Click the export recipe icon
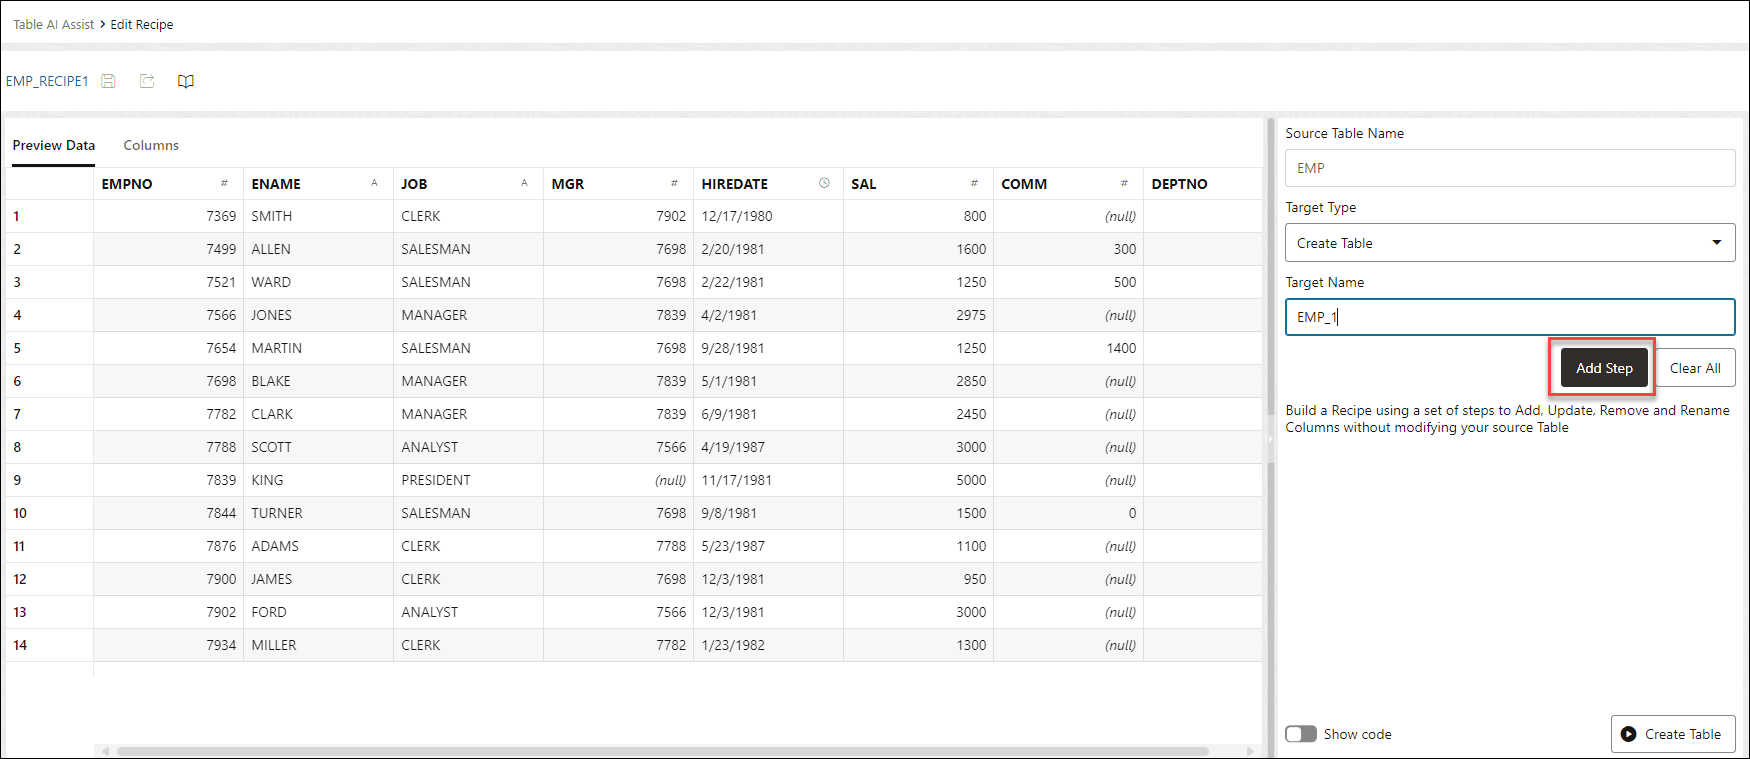Viewport: 1750px width, 759px height. point(147,81)
